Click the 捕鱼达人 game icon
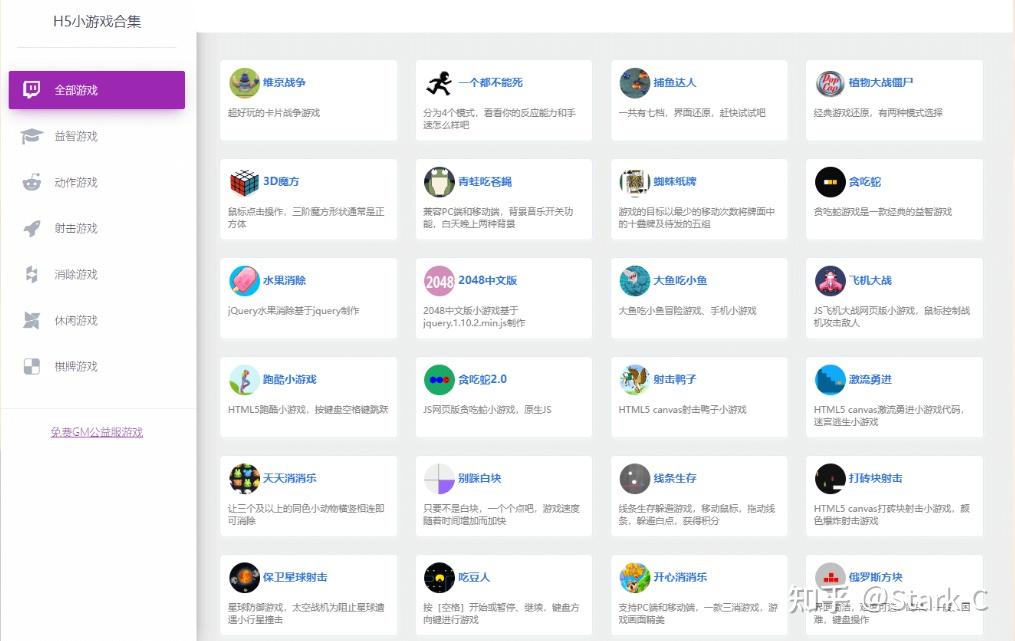The height and width of the screenshot is (641, 1015). [635, 83]
